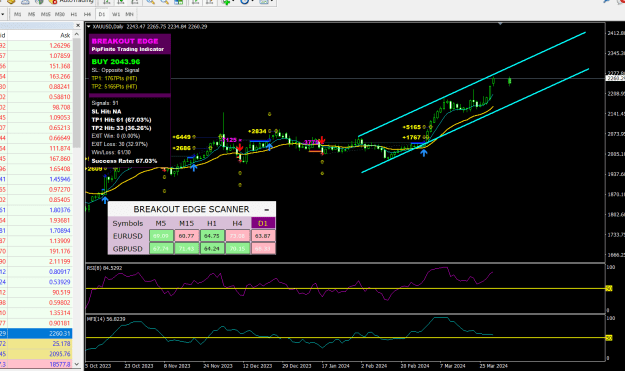The height and width of the screenshot is (371, 625).
Task: Click the scanner M5 column header
Action: (x=161, y=223)
